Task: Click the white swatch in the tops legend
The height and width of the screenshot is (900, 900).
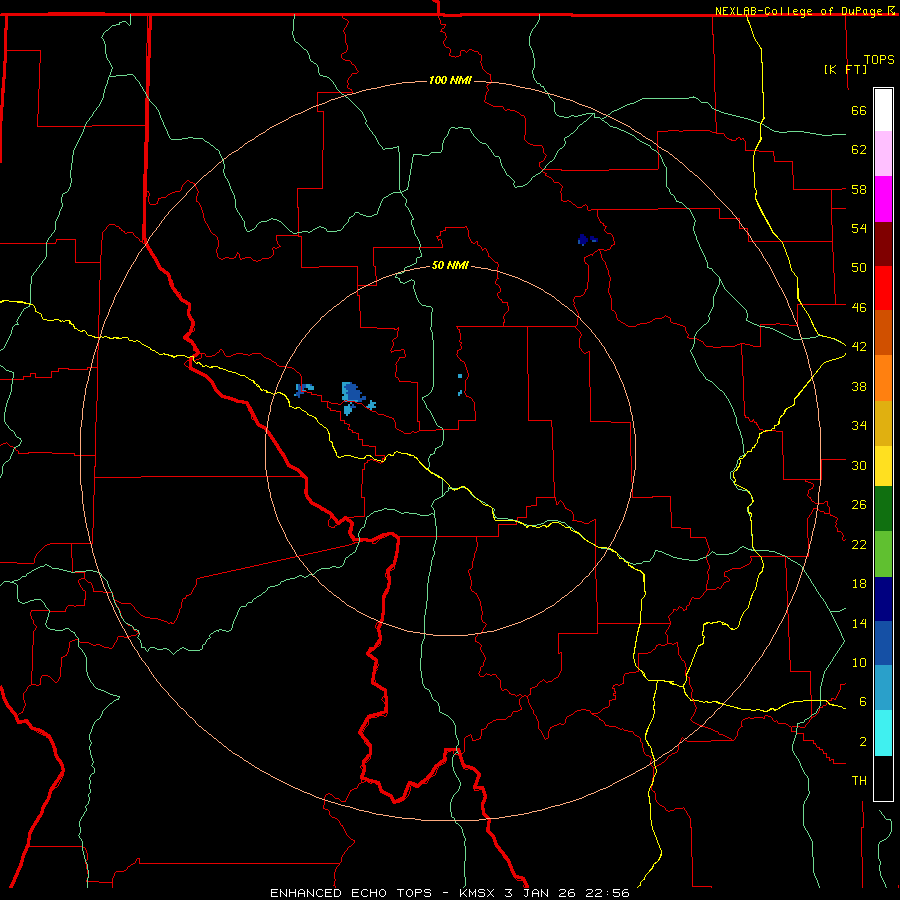Action: click(x=883, y=110)
